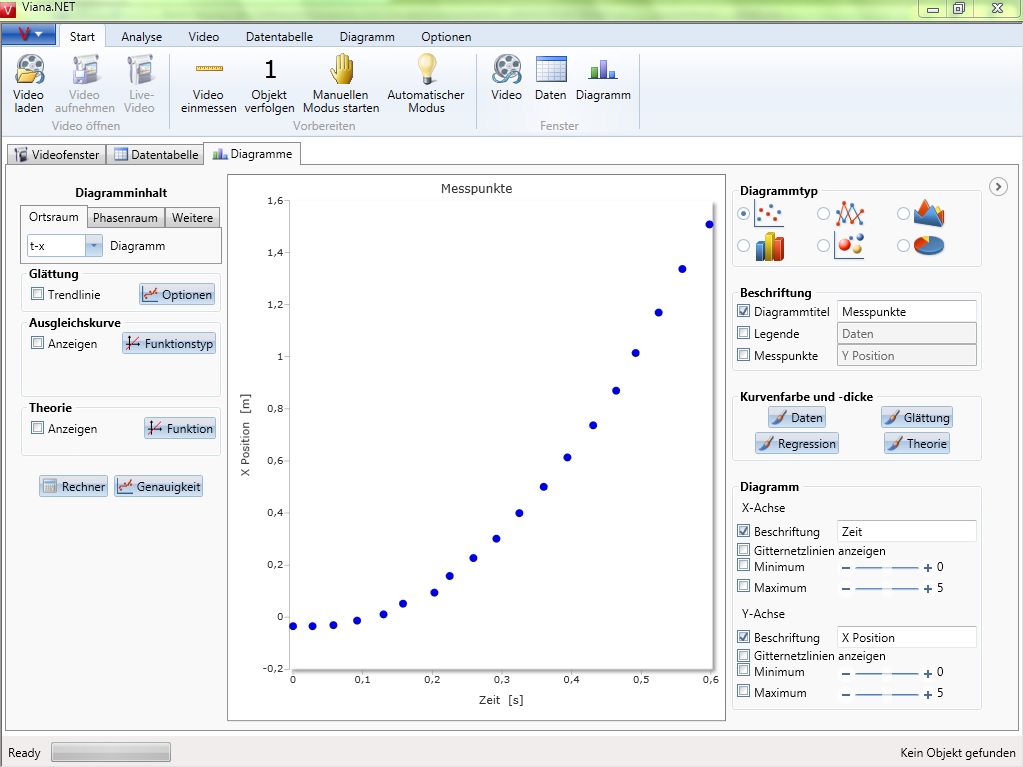This screenshot has height=767, width=1023.
Task: Open Video einmessen calibration tool
Action: (x=209, y=70)
